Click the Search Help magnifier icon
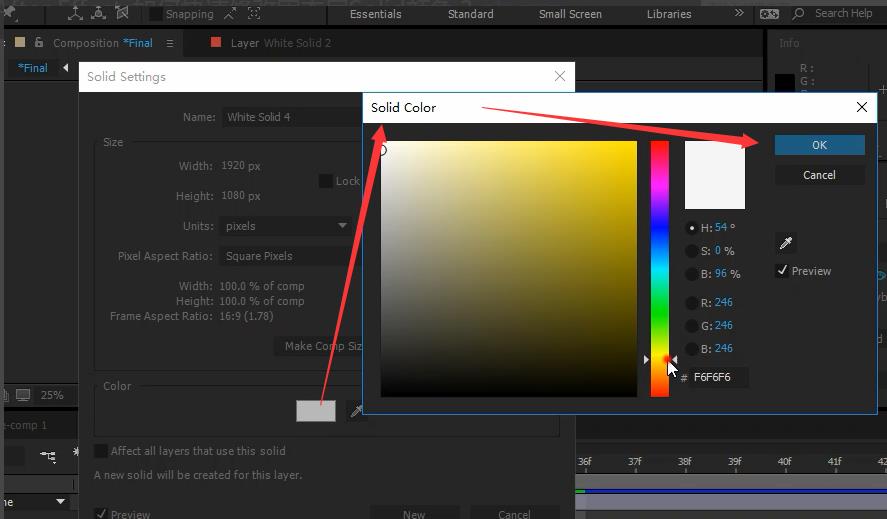 tap(801, 14)
